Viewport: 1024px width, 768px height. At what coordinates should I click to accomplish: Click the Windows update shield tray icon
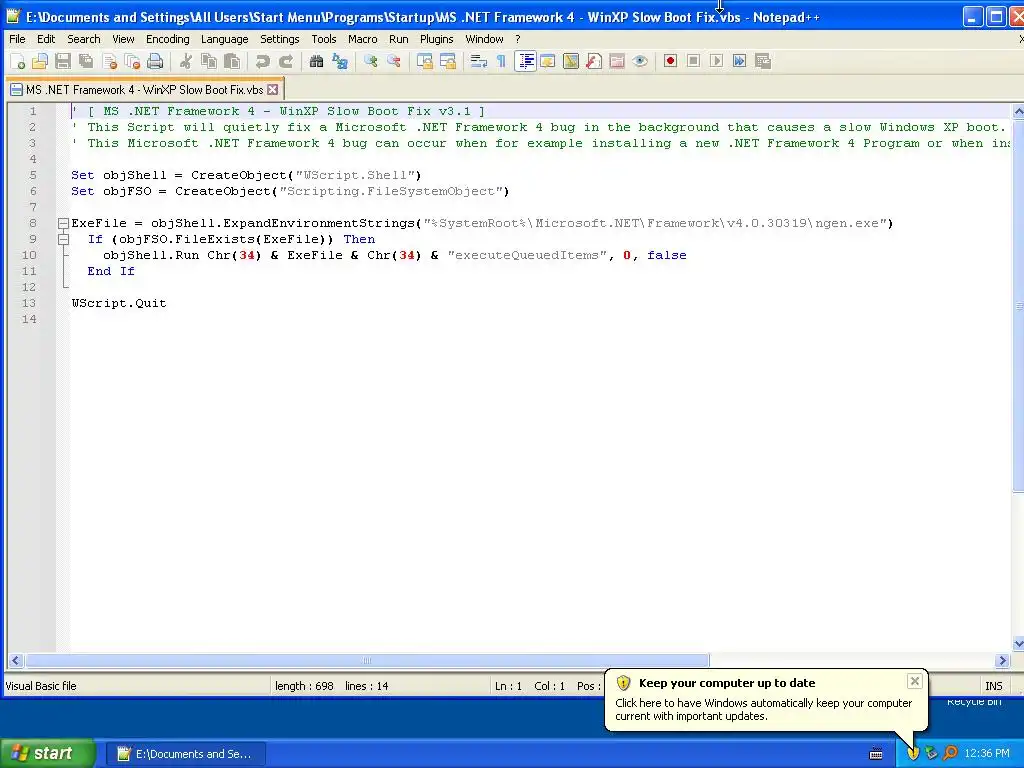point(913,753)
